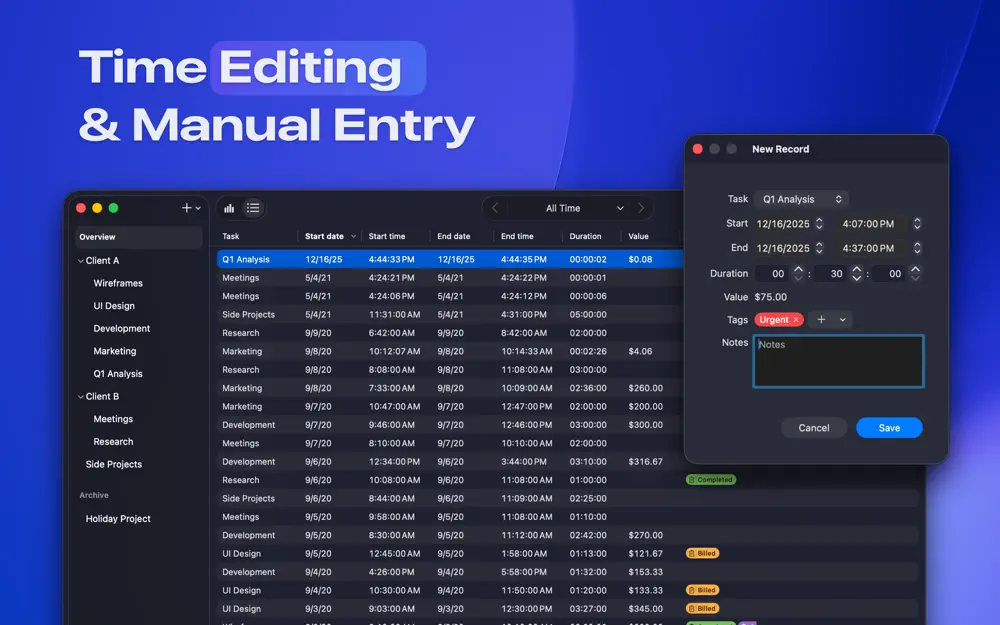Click the Notes input field
Image resolution: width=1000 pixels, height=625 pixels.
[x=838, y=360]
